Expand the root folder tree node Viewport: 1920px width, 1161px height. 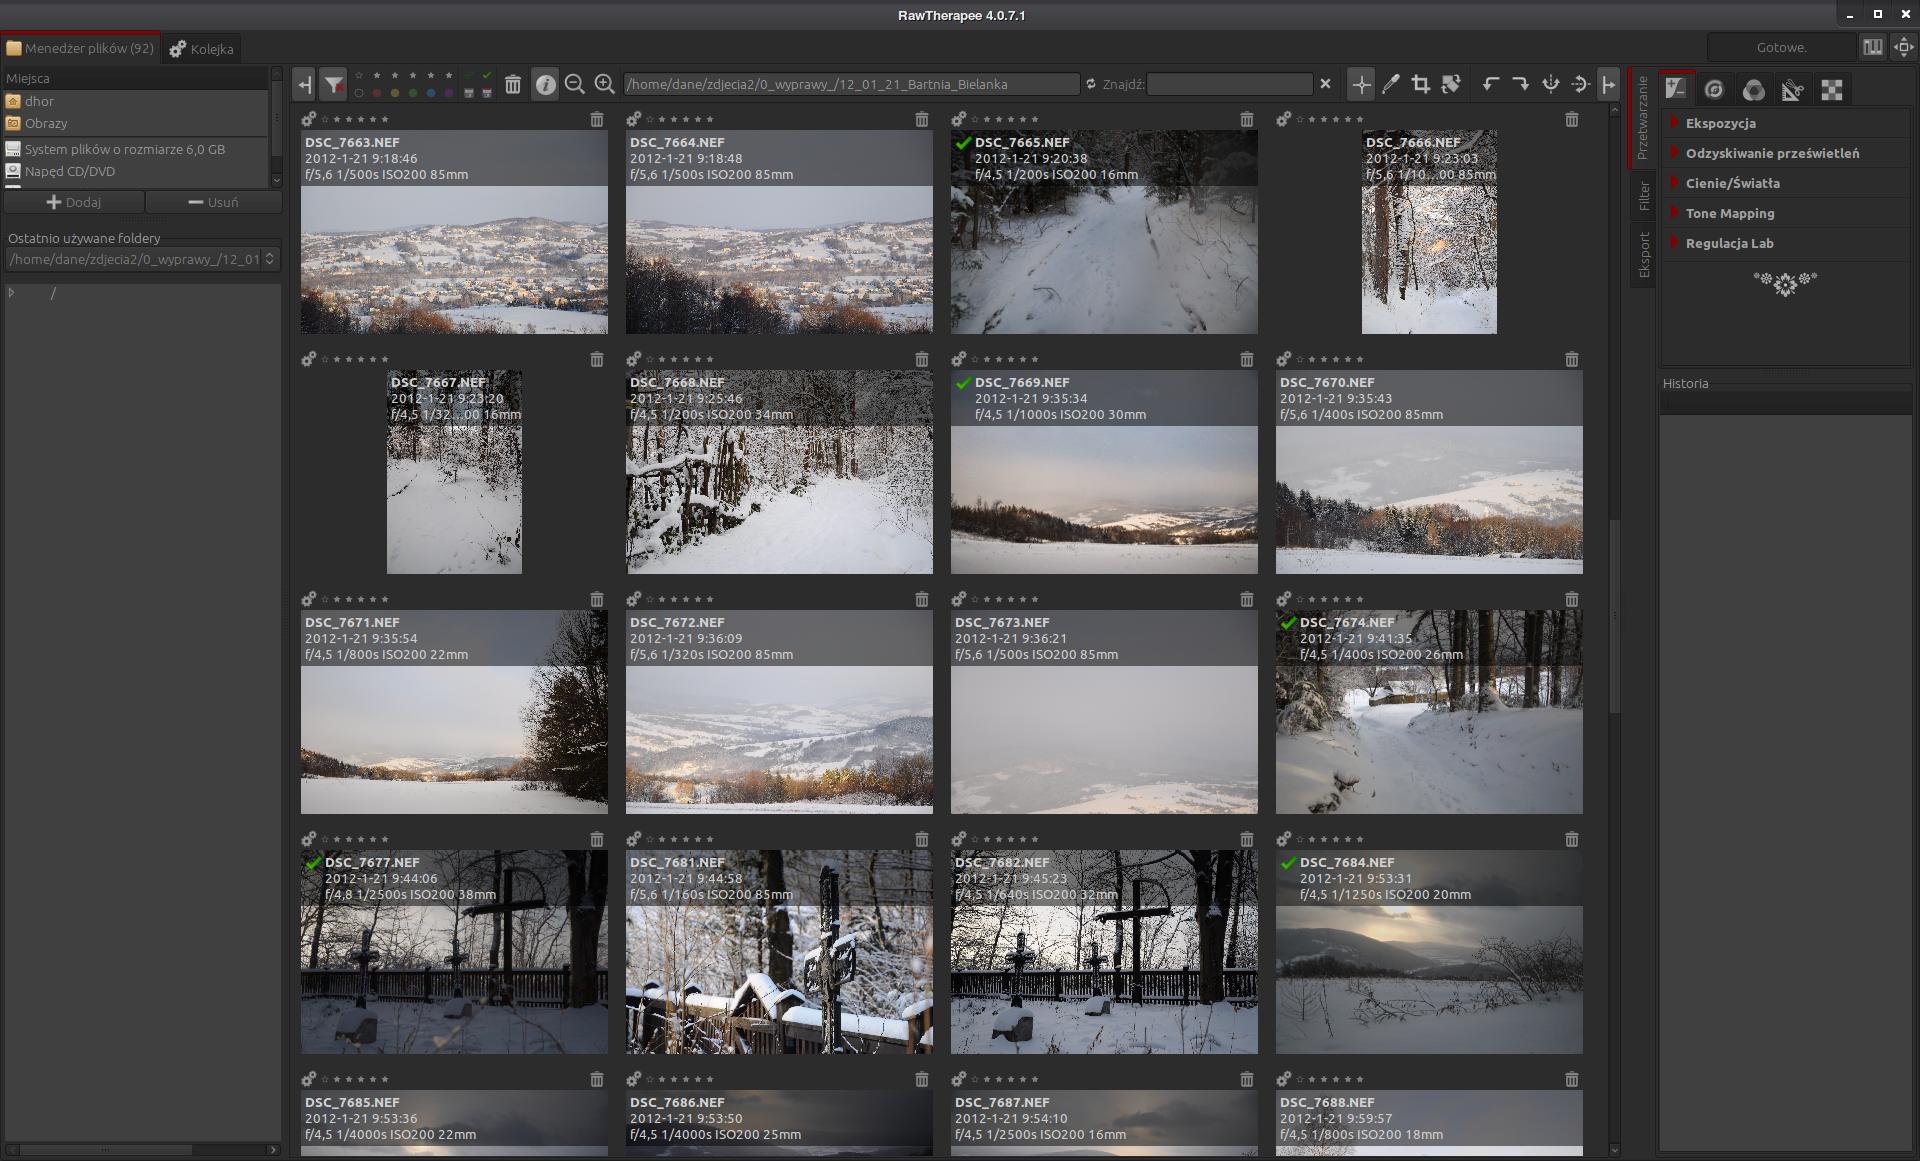tap(12, 293)
